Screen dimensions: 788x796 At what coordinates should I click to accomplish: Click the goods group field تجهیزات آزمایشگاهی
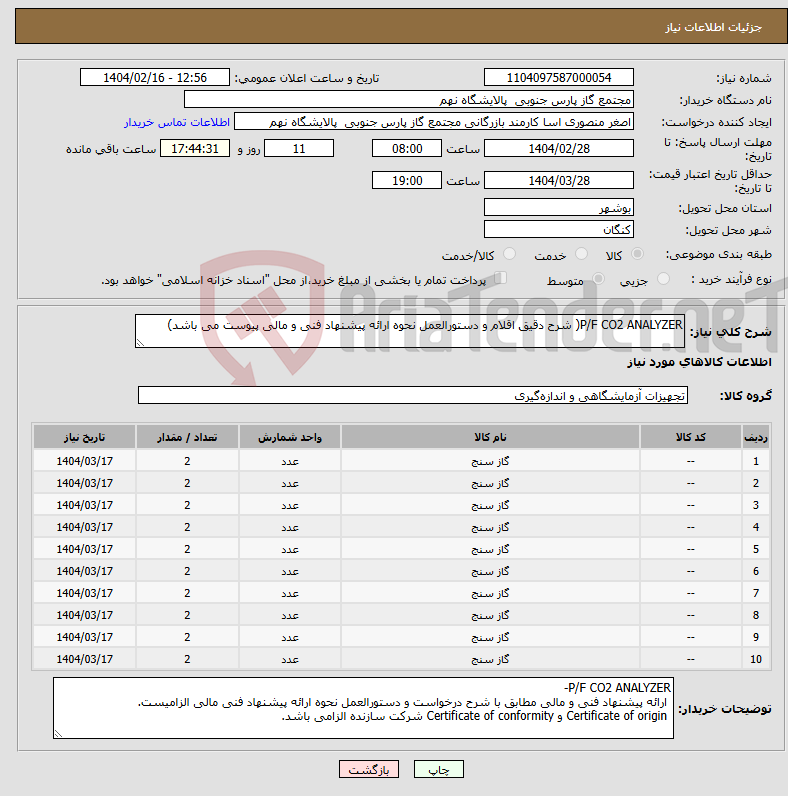(x=413, y=395)
